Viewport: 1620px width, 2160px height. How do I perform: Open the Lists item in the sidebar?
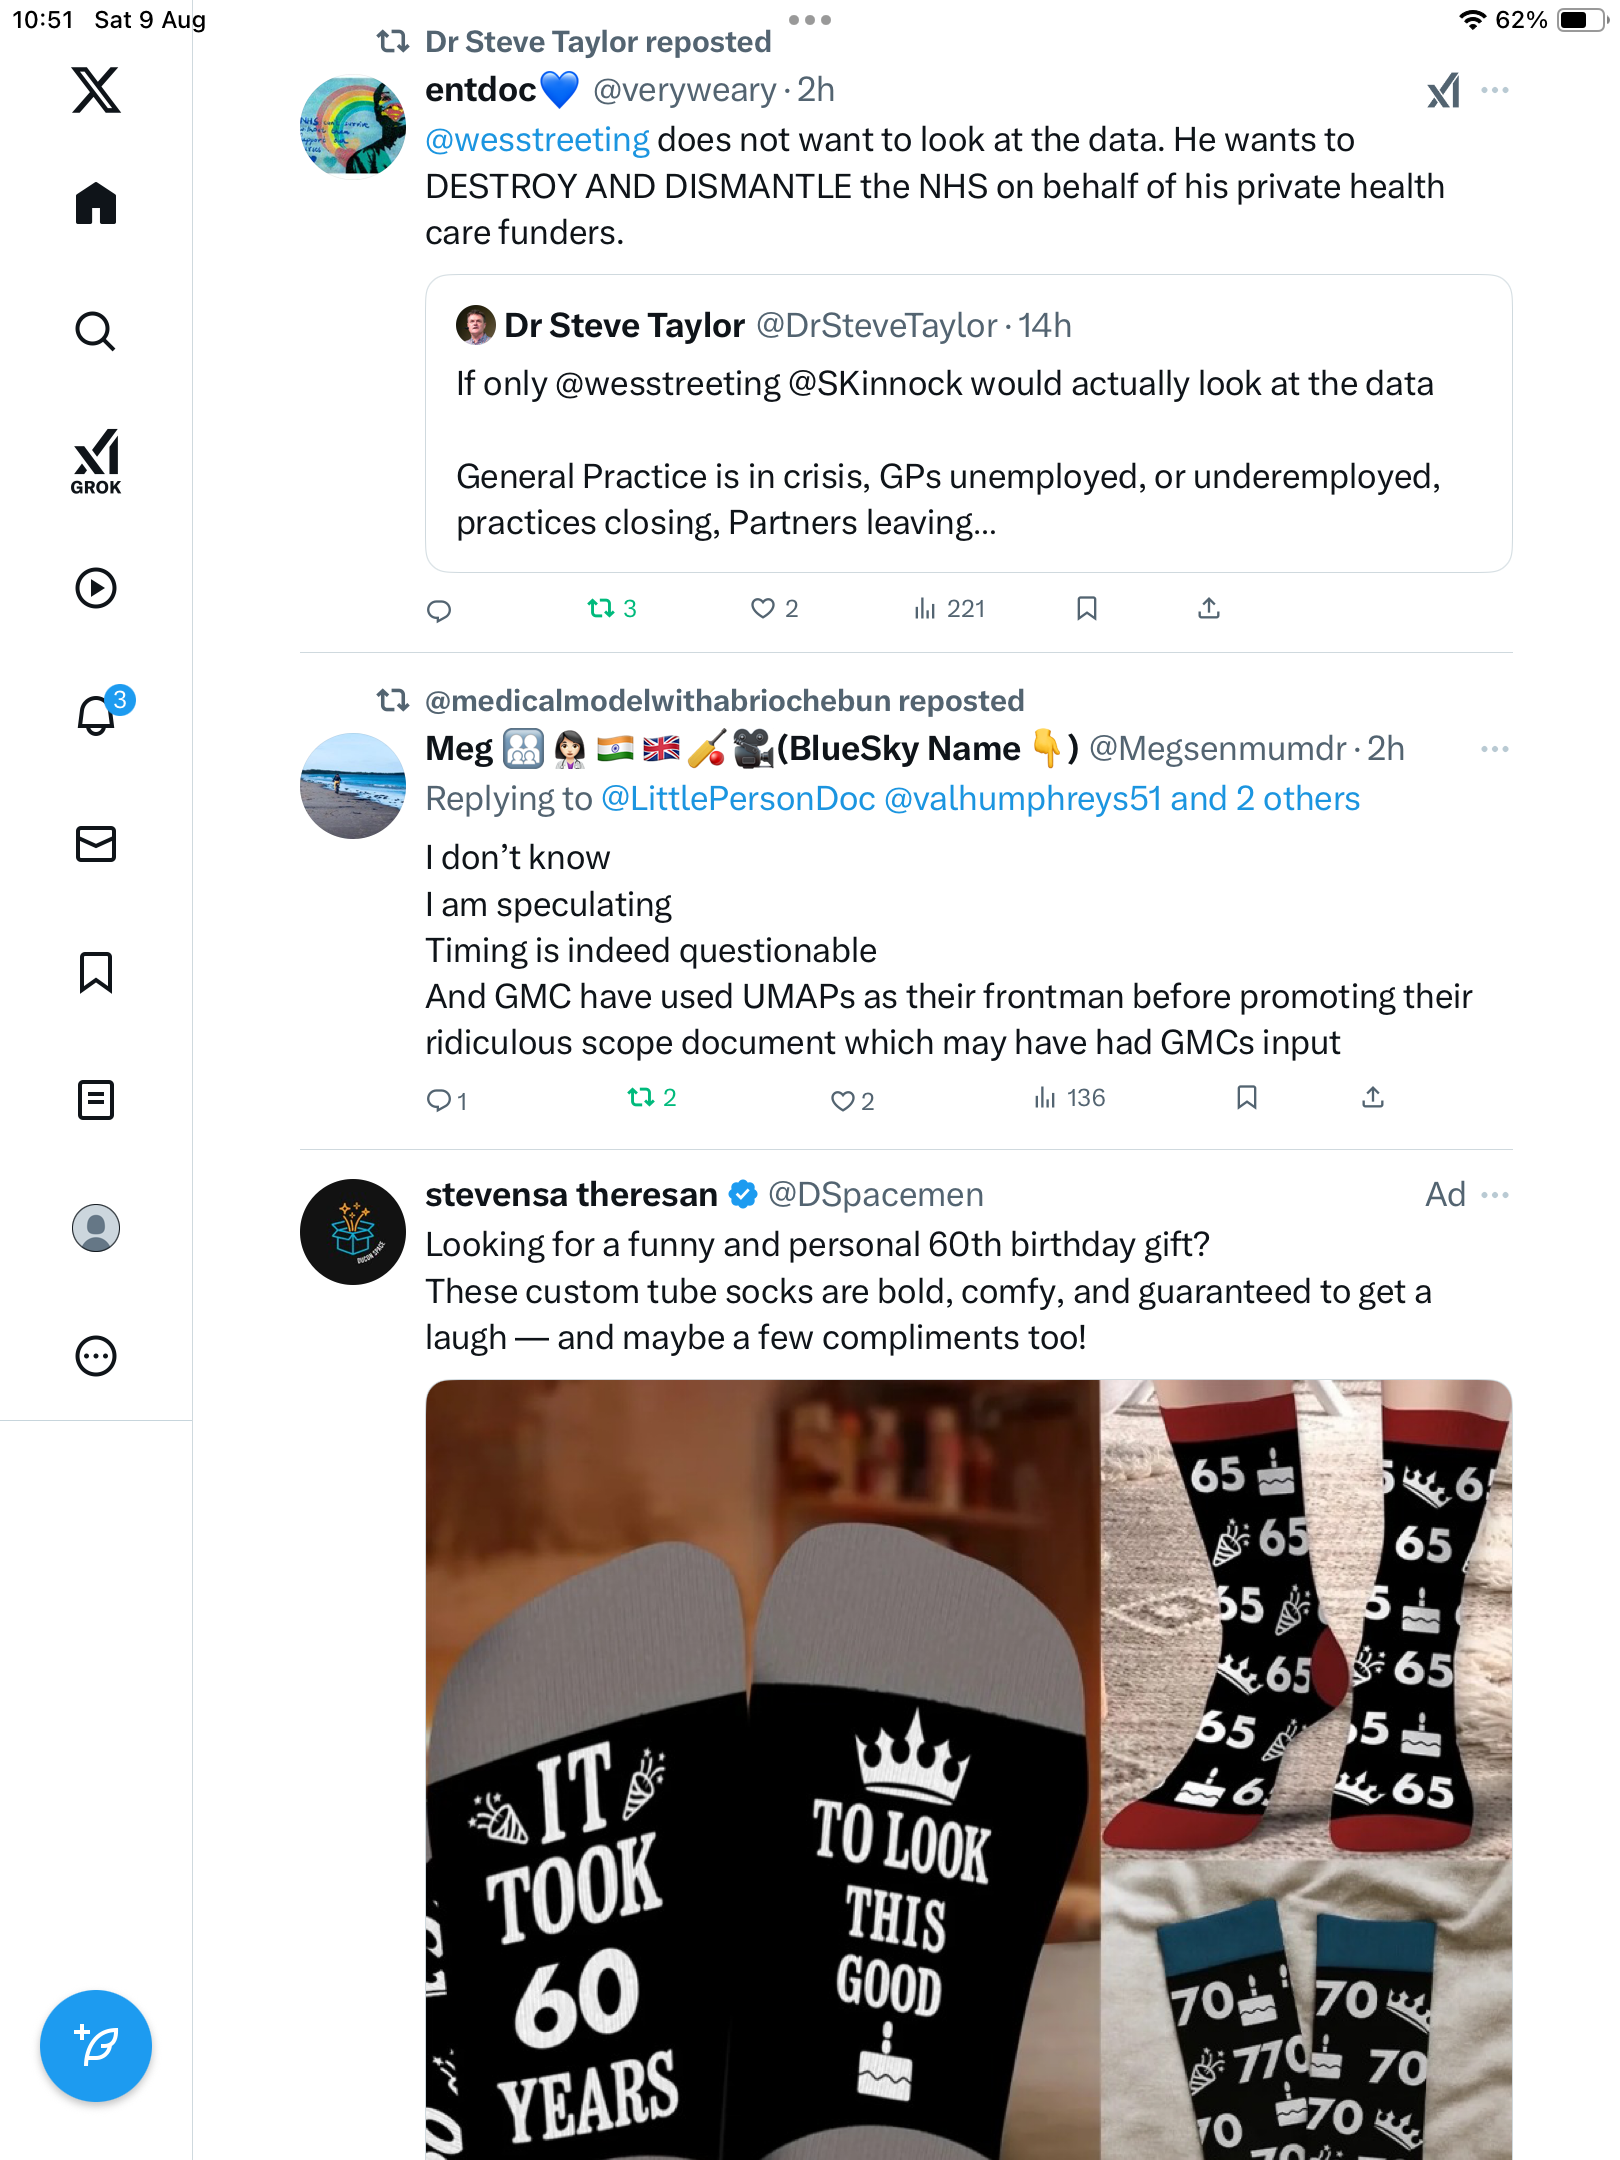pos(96,1100)
